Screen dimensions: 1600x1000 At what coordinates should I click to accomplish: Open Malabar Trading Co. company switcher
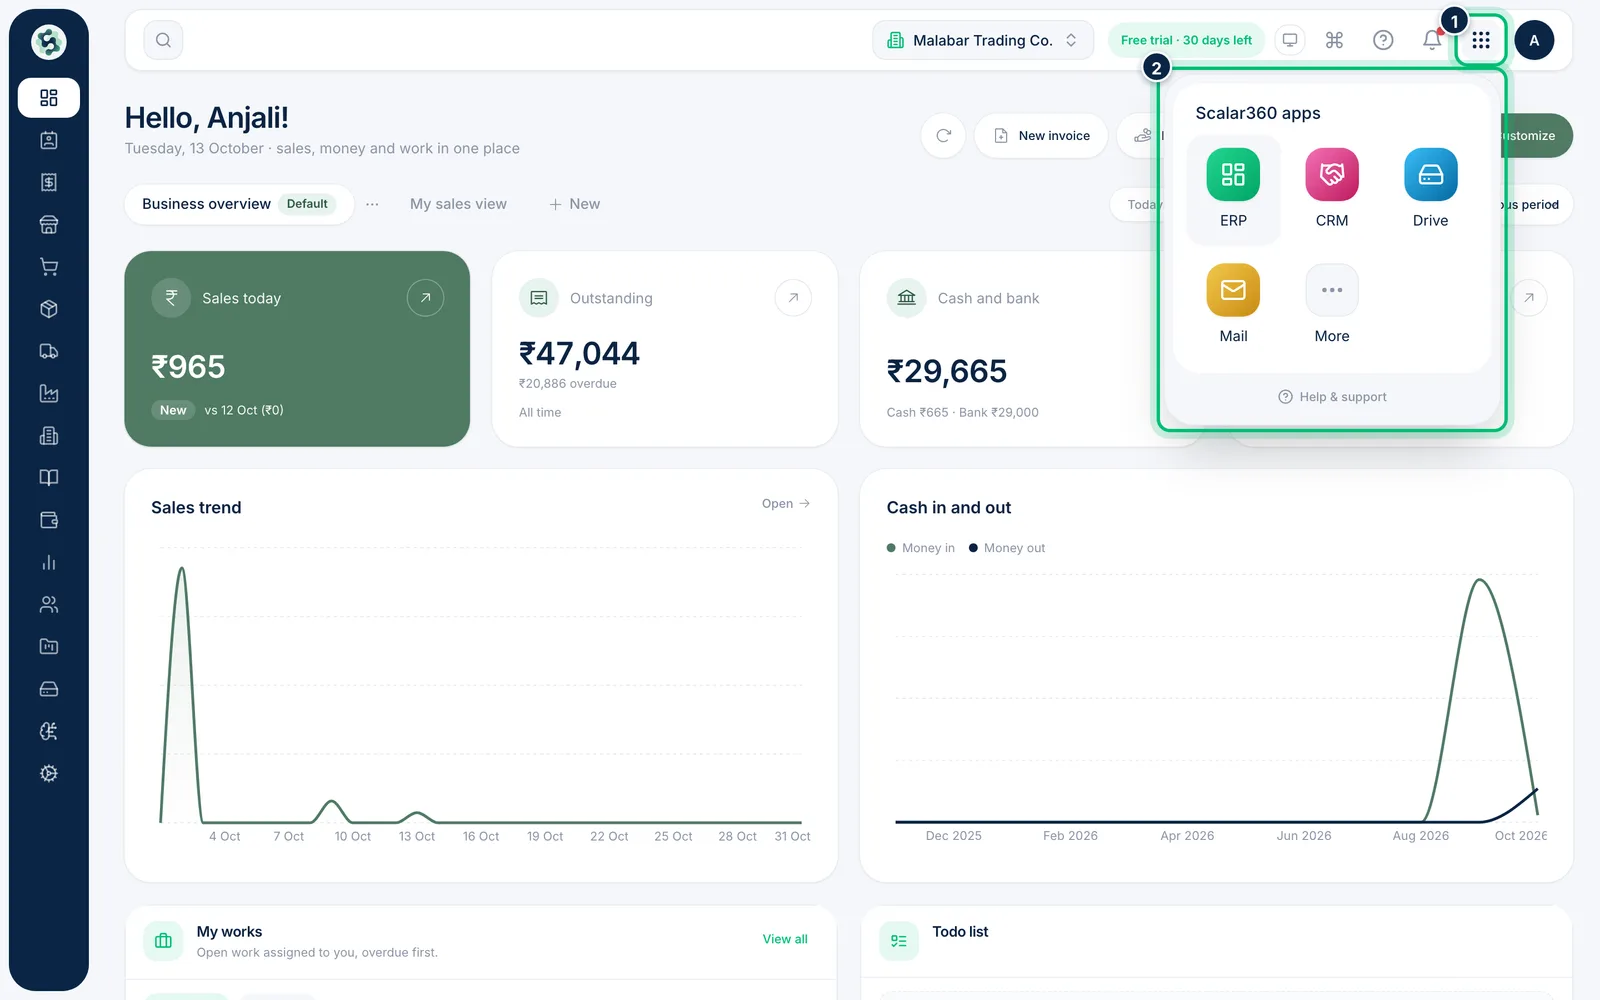click(x=983, y=40)
